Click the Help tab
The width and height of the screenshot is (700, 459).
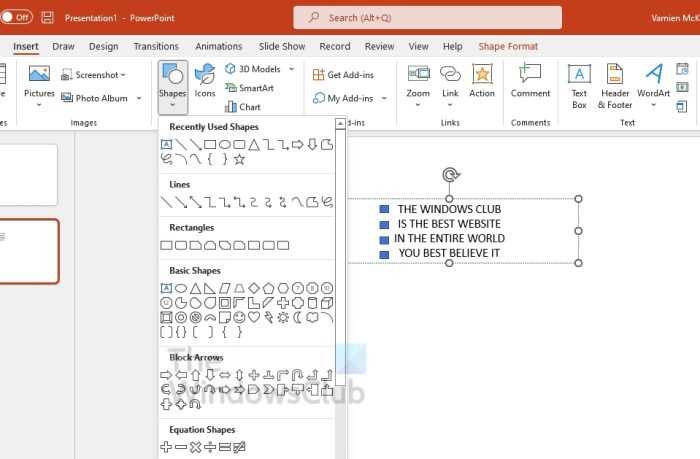click(x=452, y=46)
